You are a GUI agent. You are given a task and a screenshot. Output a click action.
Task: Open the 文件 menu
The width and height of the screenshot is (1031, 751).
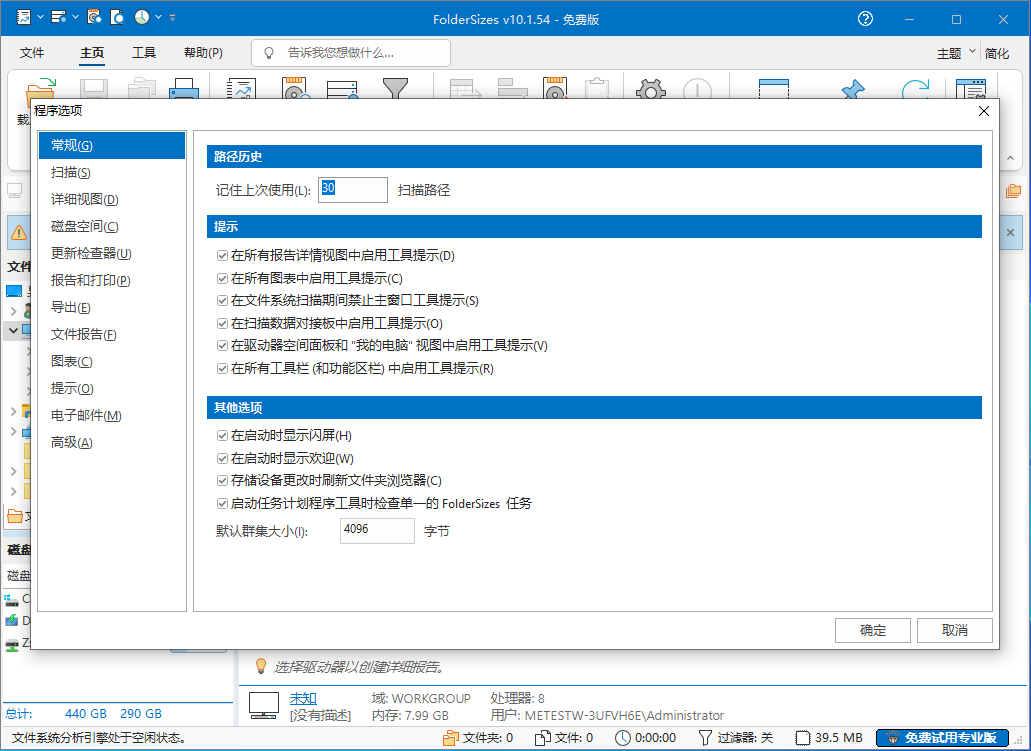pyautogui.click(x=32, y=53)
